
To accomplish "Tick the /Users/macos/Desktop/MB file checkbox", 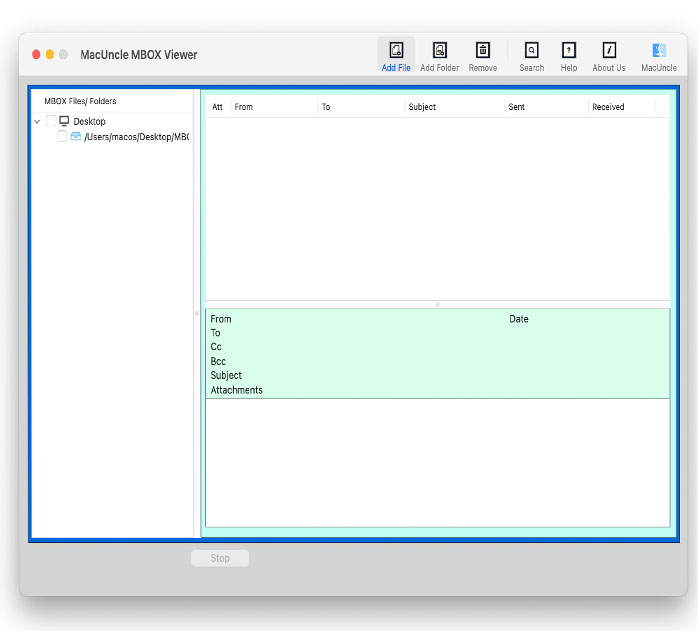I will pyautogui.click(x=62, y=136).
